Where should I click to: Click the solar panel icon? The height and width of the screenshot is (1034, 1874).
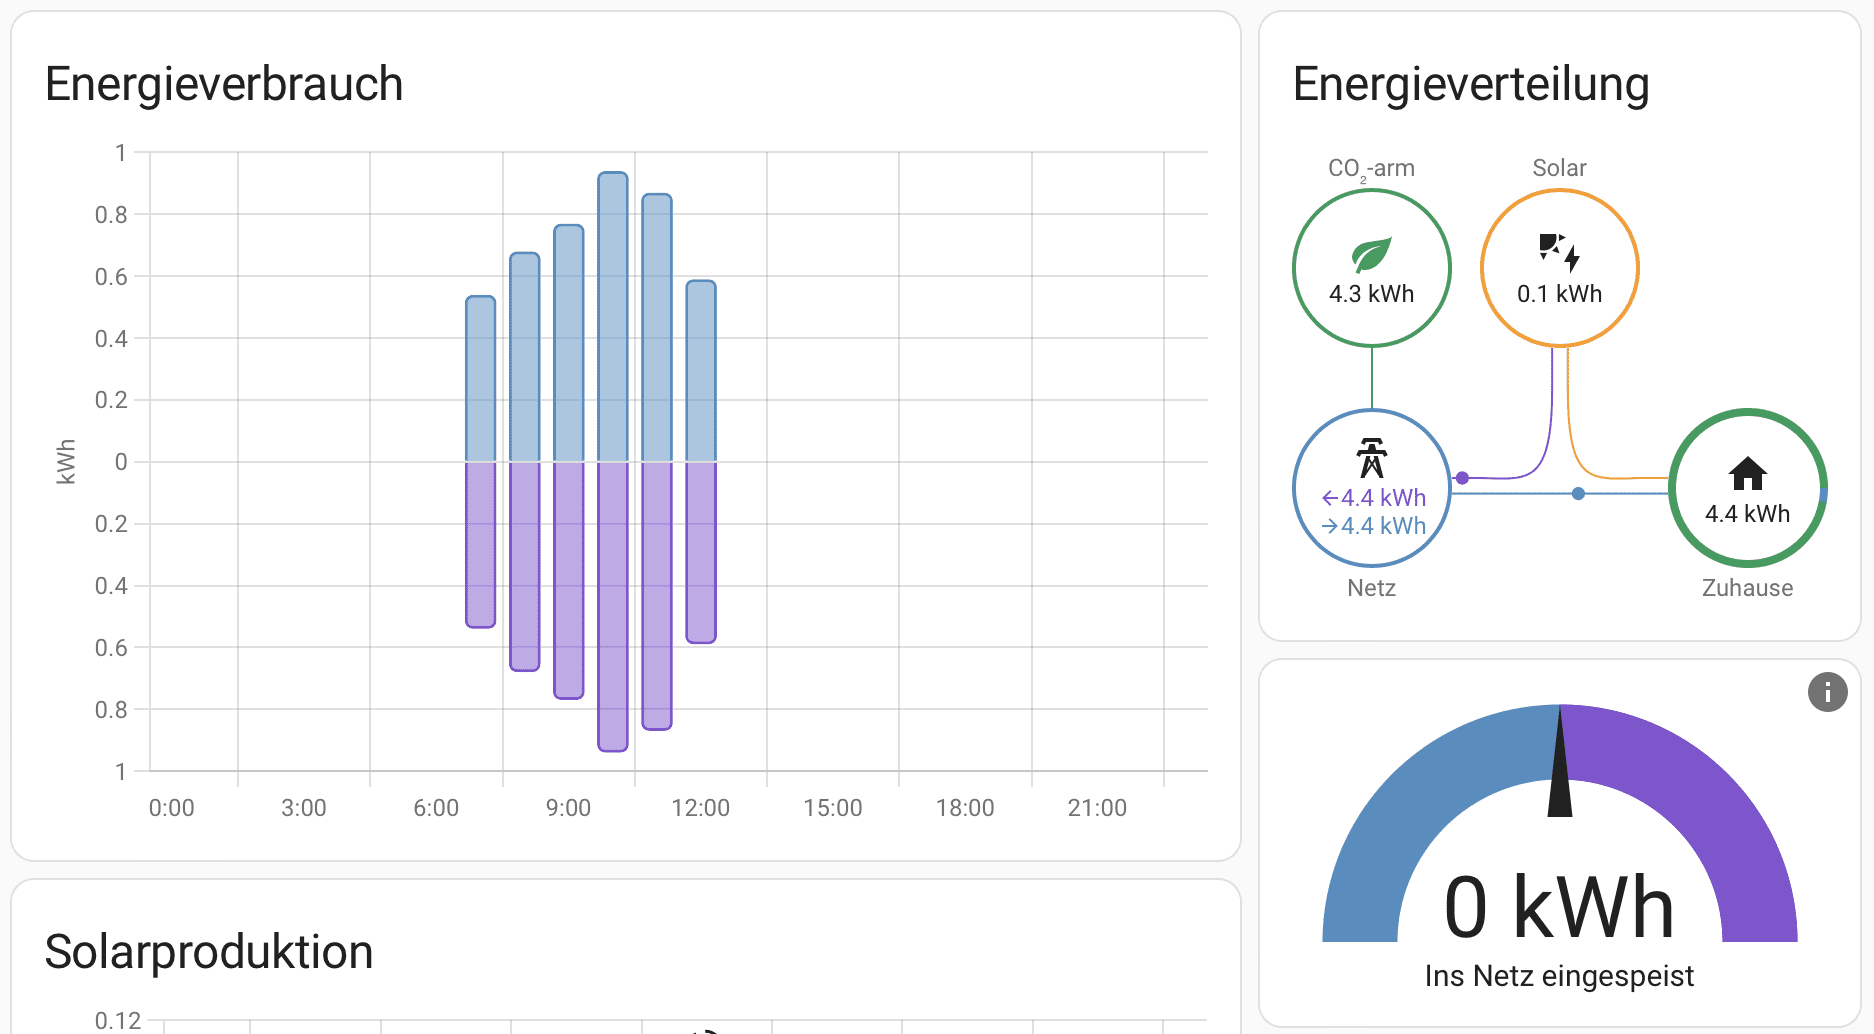pyautogui.click(x=1559, y=252)
